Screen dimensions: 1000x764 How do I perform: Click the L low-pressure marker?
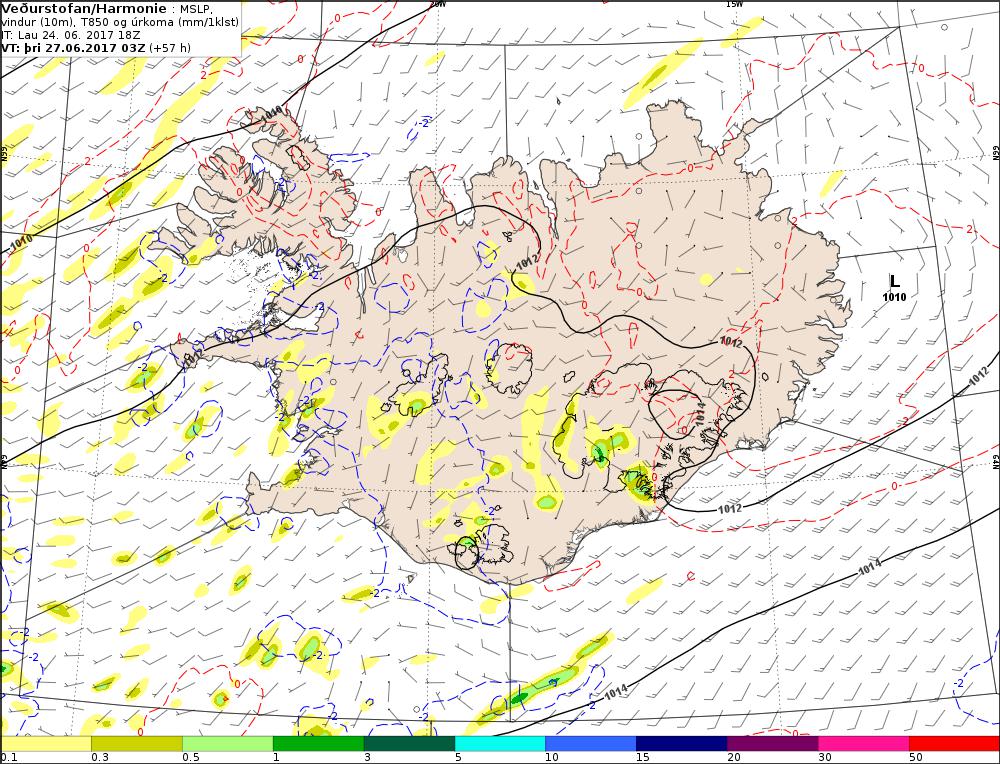895,281
